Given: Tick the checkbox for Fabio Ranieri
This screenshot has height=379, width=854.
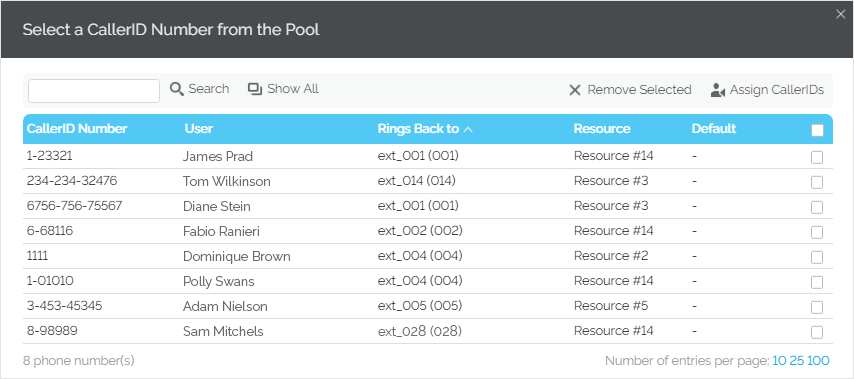Looking at the screenshot, I should (817, 233).
